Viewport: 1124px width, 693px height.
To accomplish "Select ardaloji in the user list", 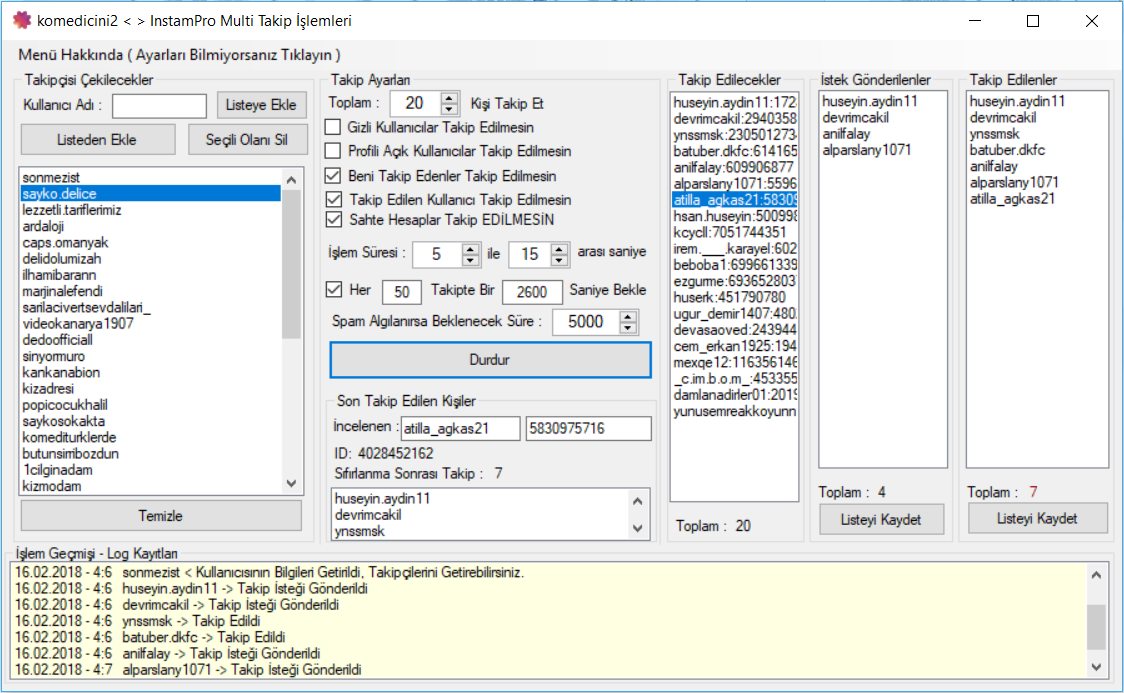I will click(x=151, y=226).
